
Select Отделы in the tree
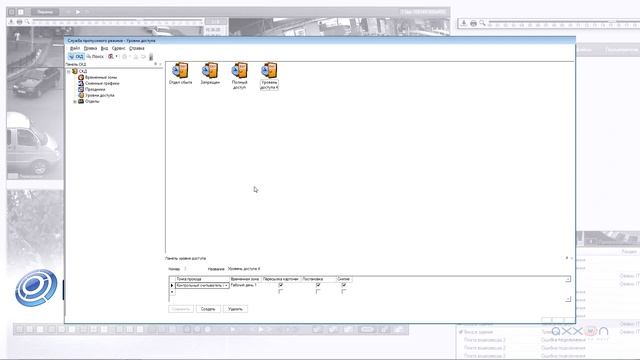coord(92,101)
